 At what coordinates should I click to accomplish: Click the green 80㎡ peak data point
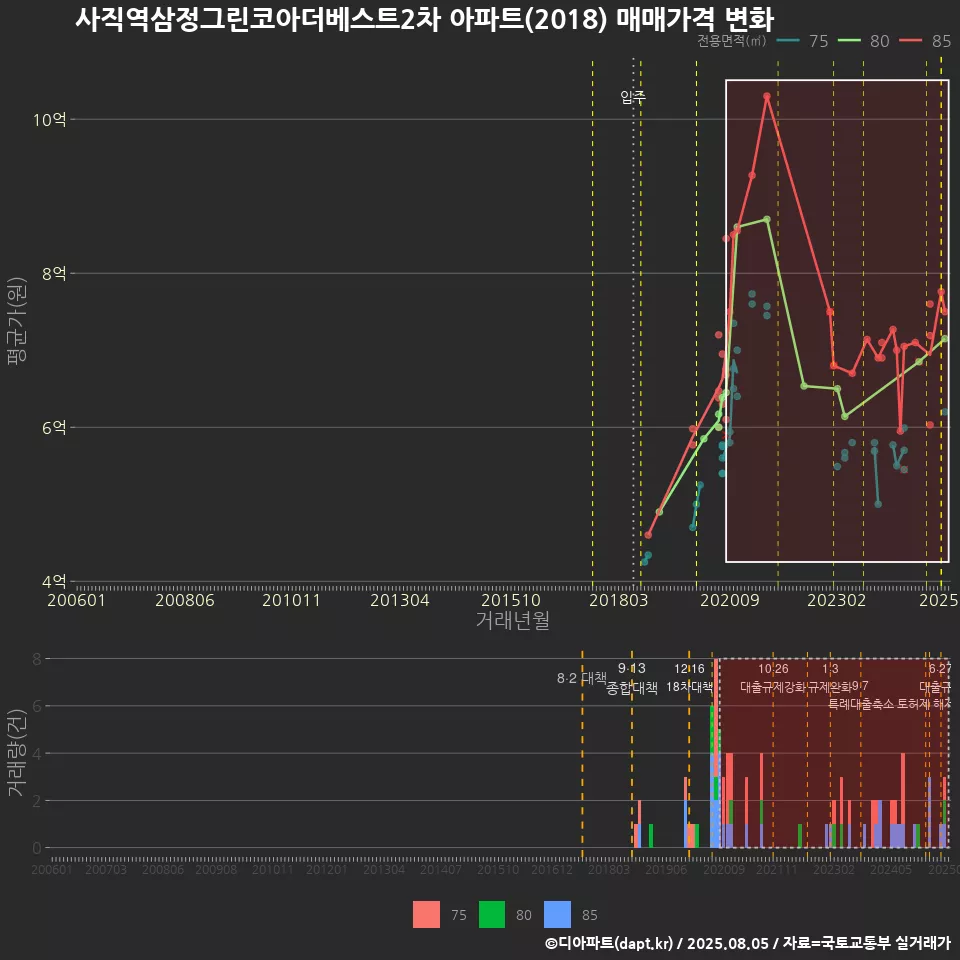point(767,219)
